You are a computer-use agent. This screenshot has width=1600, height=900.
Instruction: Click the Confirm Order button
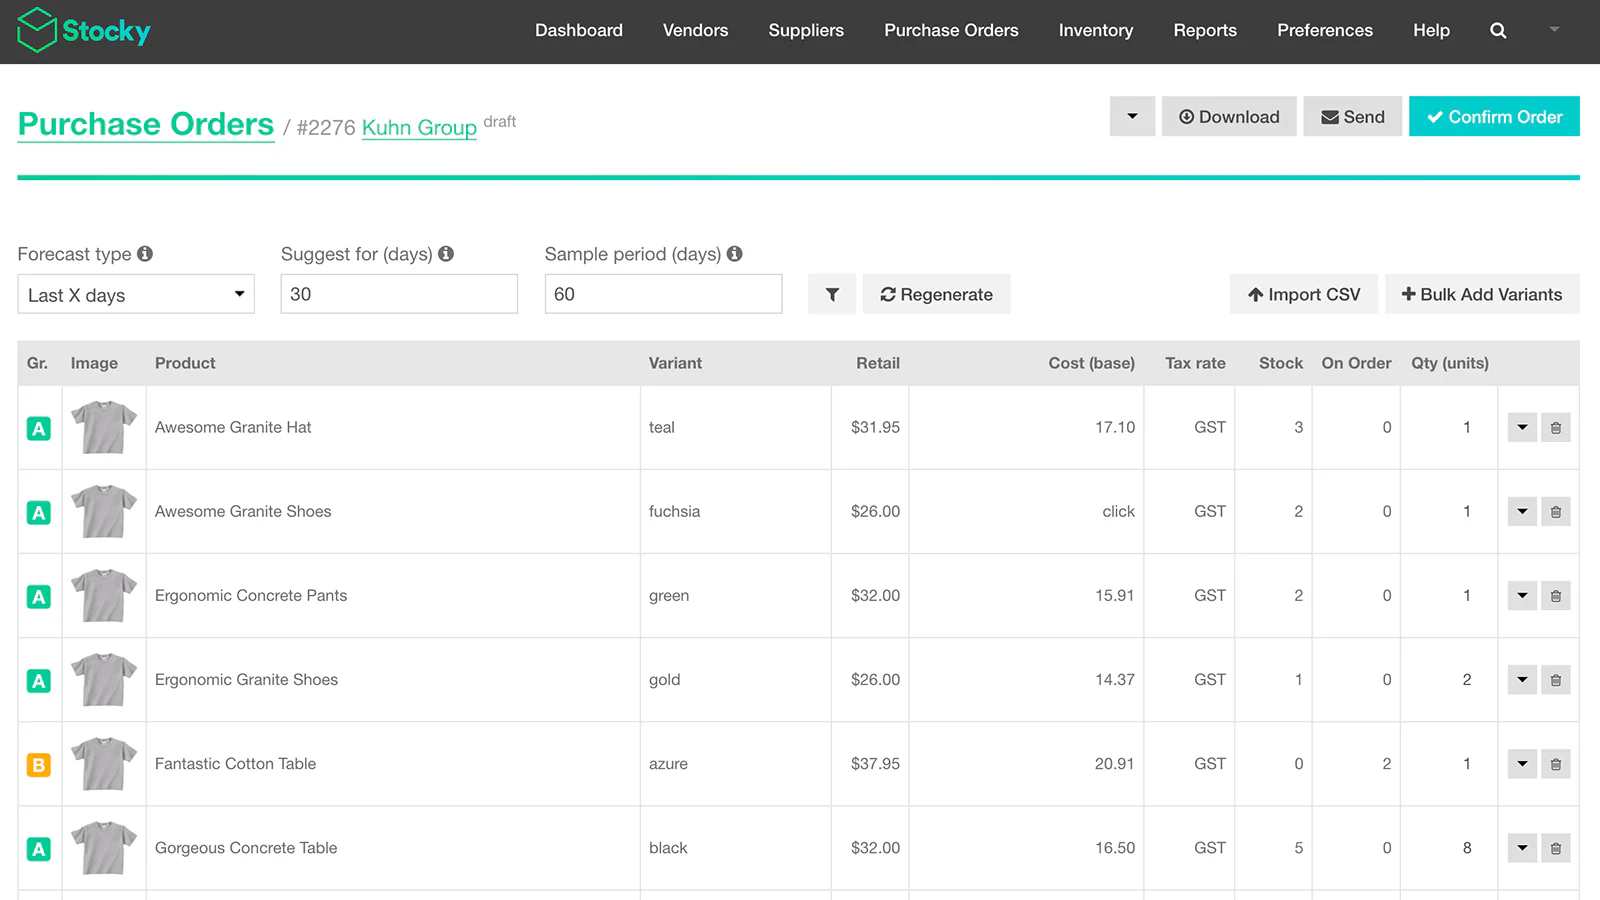point(1494,116)
